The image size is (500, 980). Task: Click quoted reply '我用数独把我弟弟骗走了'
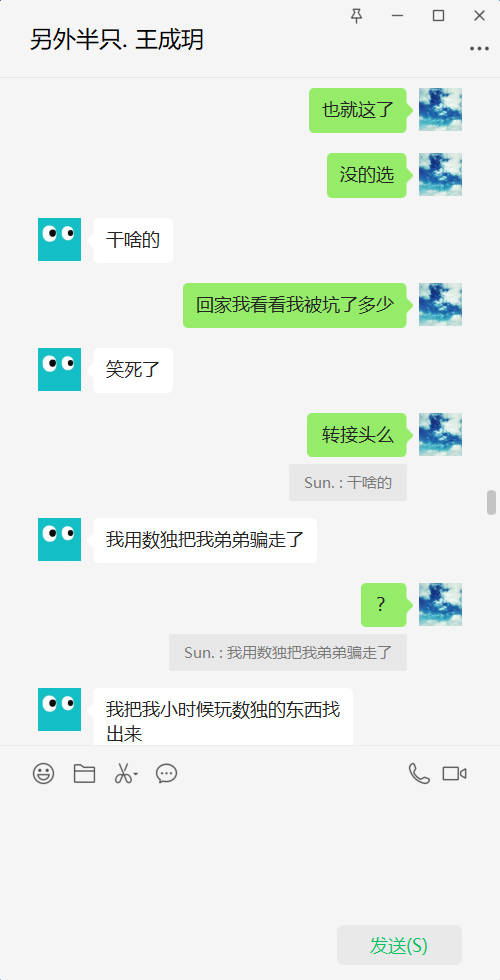[x=288, y=652]
